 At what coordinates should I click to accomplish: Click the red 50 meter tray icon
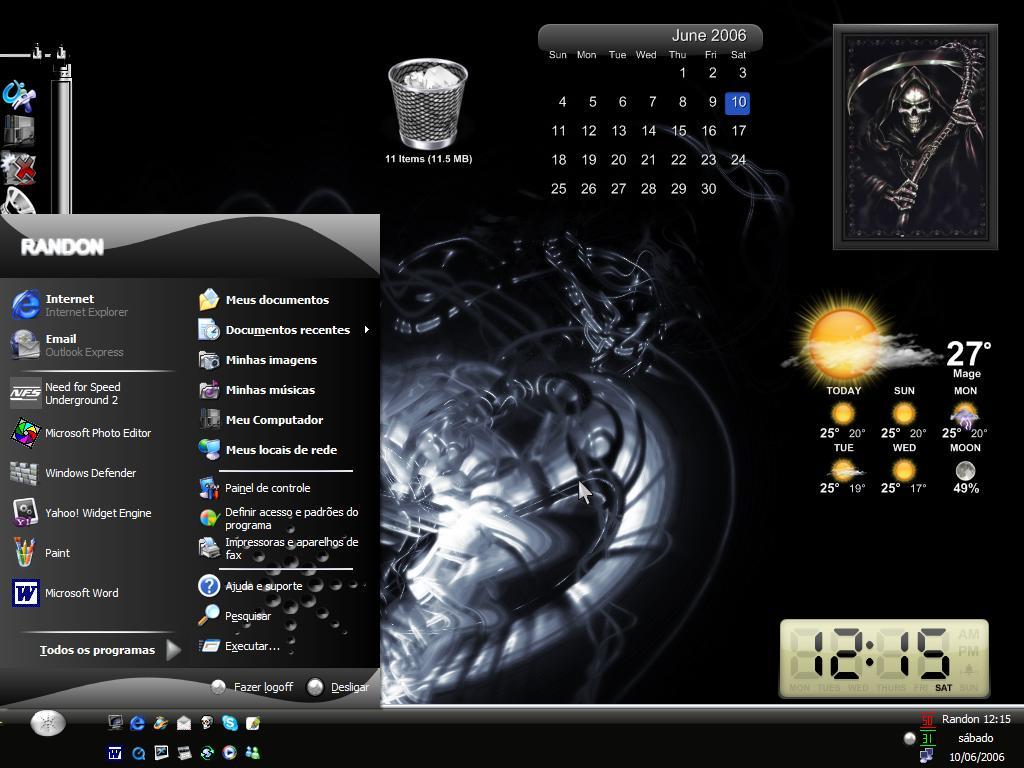point(927,720)
